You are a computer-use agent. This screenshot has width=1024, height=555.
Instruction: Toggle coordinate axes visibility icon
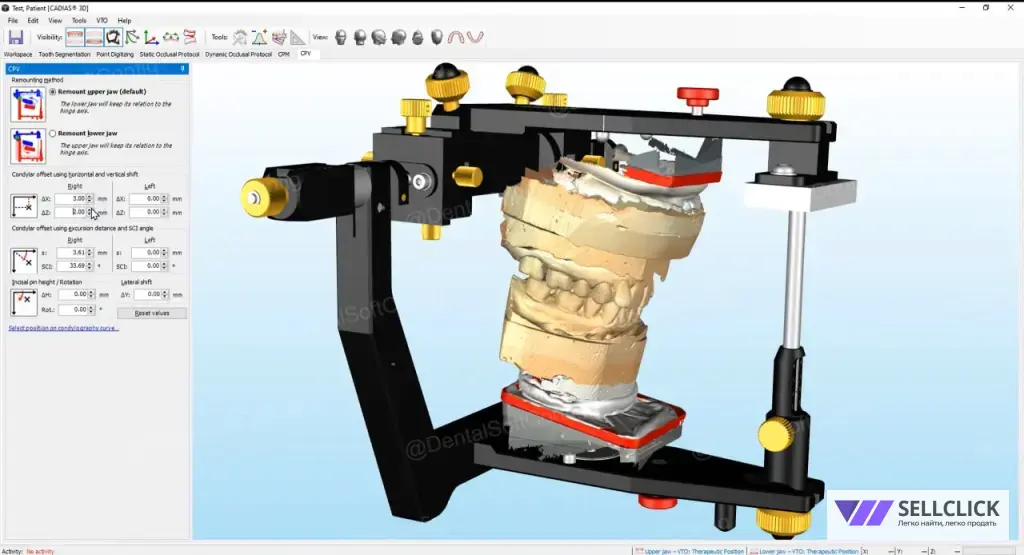click(x=152, y=38)
